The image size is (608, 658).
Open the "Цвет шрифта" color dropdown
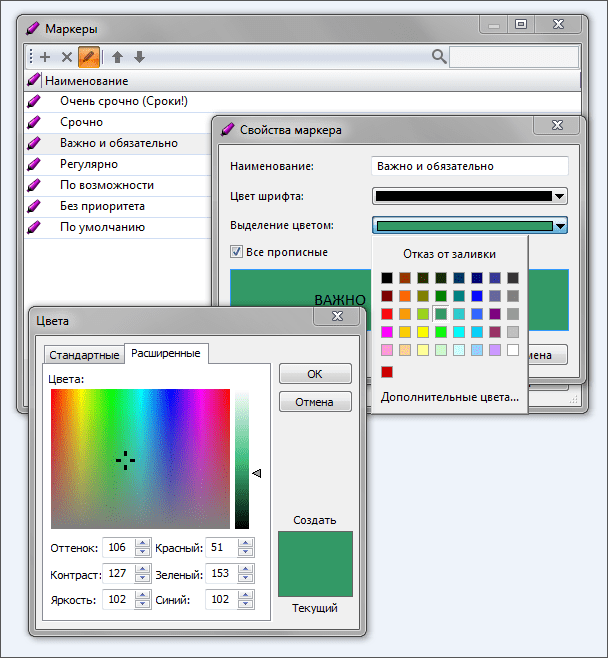pyautogui.click(x=560, y=197)
